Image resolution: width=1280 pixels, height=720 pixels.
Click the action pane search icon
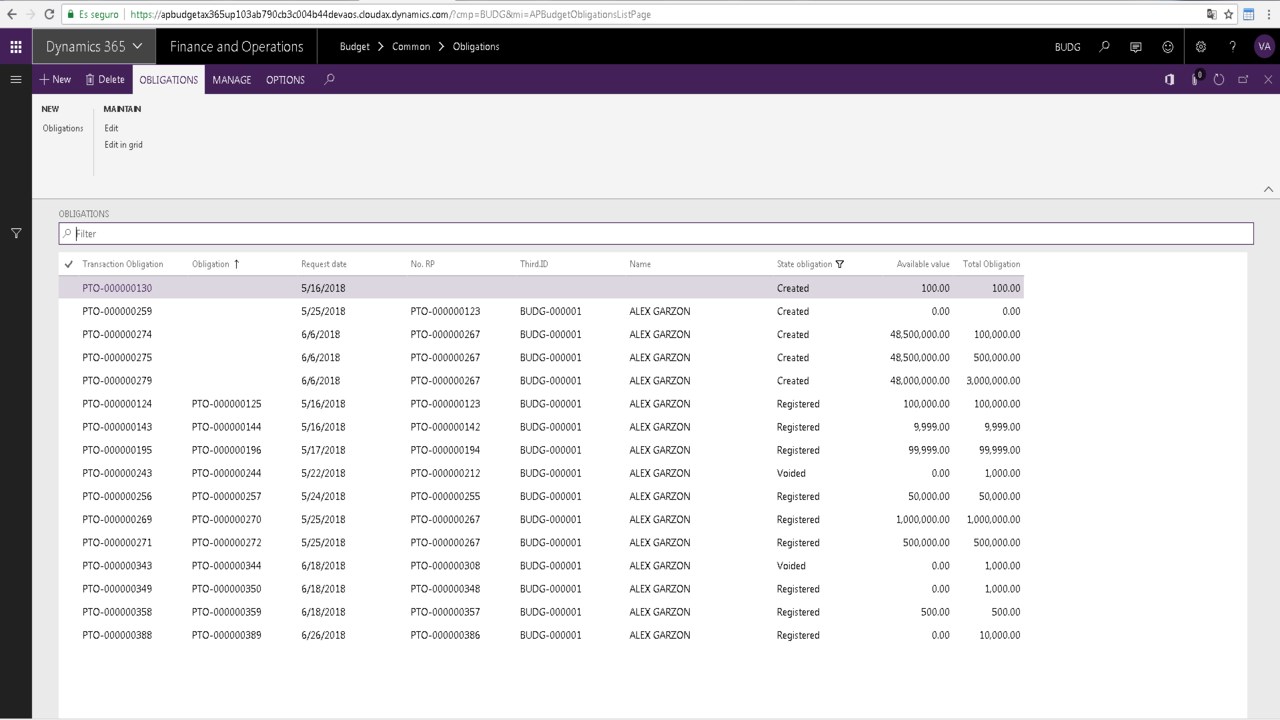point(330,79)
